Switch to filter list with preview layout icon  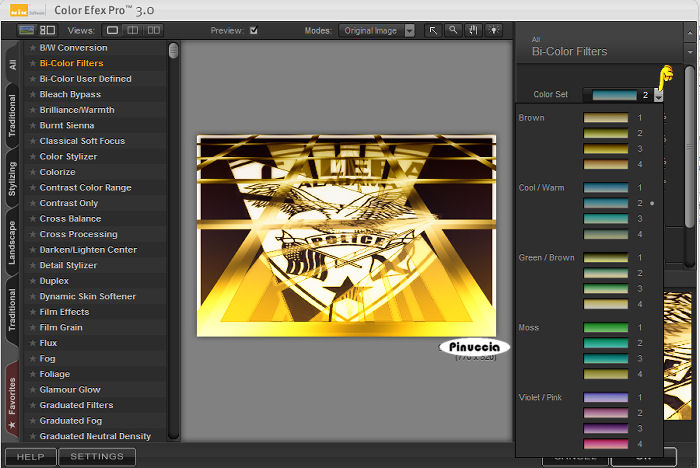47,30
